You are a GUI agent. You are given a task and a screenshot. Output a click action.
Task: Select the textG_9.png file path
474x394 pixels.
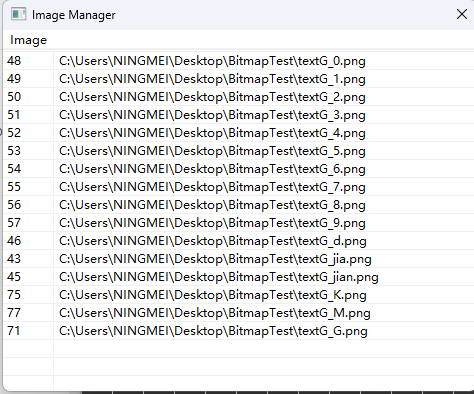point(212,223)
